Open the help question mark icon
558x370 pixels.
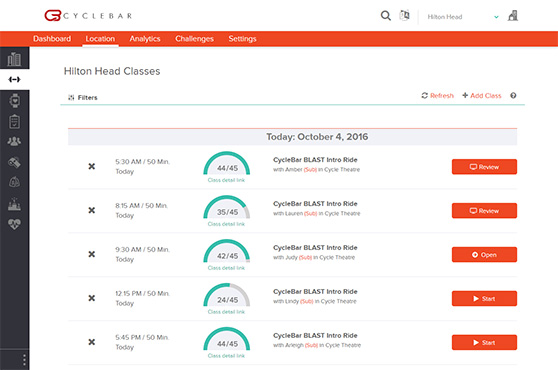point(513,95)
